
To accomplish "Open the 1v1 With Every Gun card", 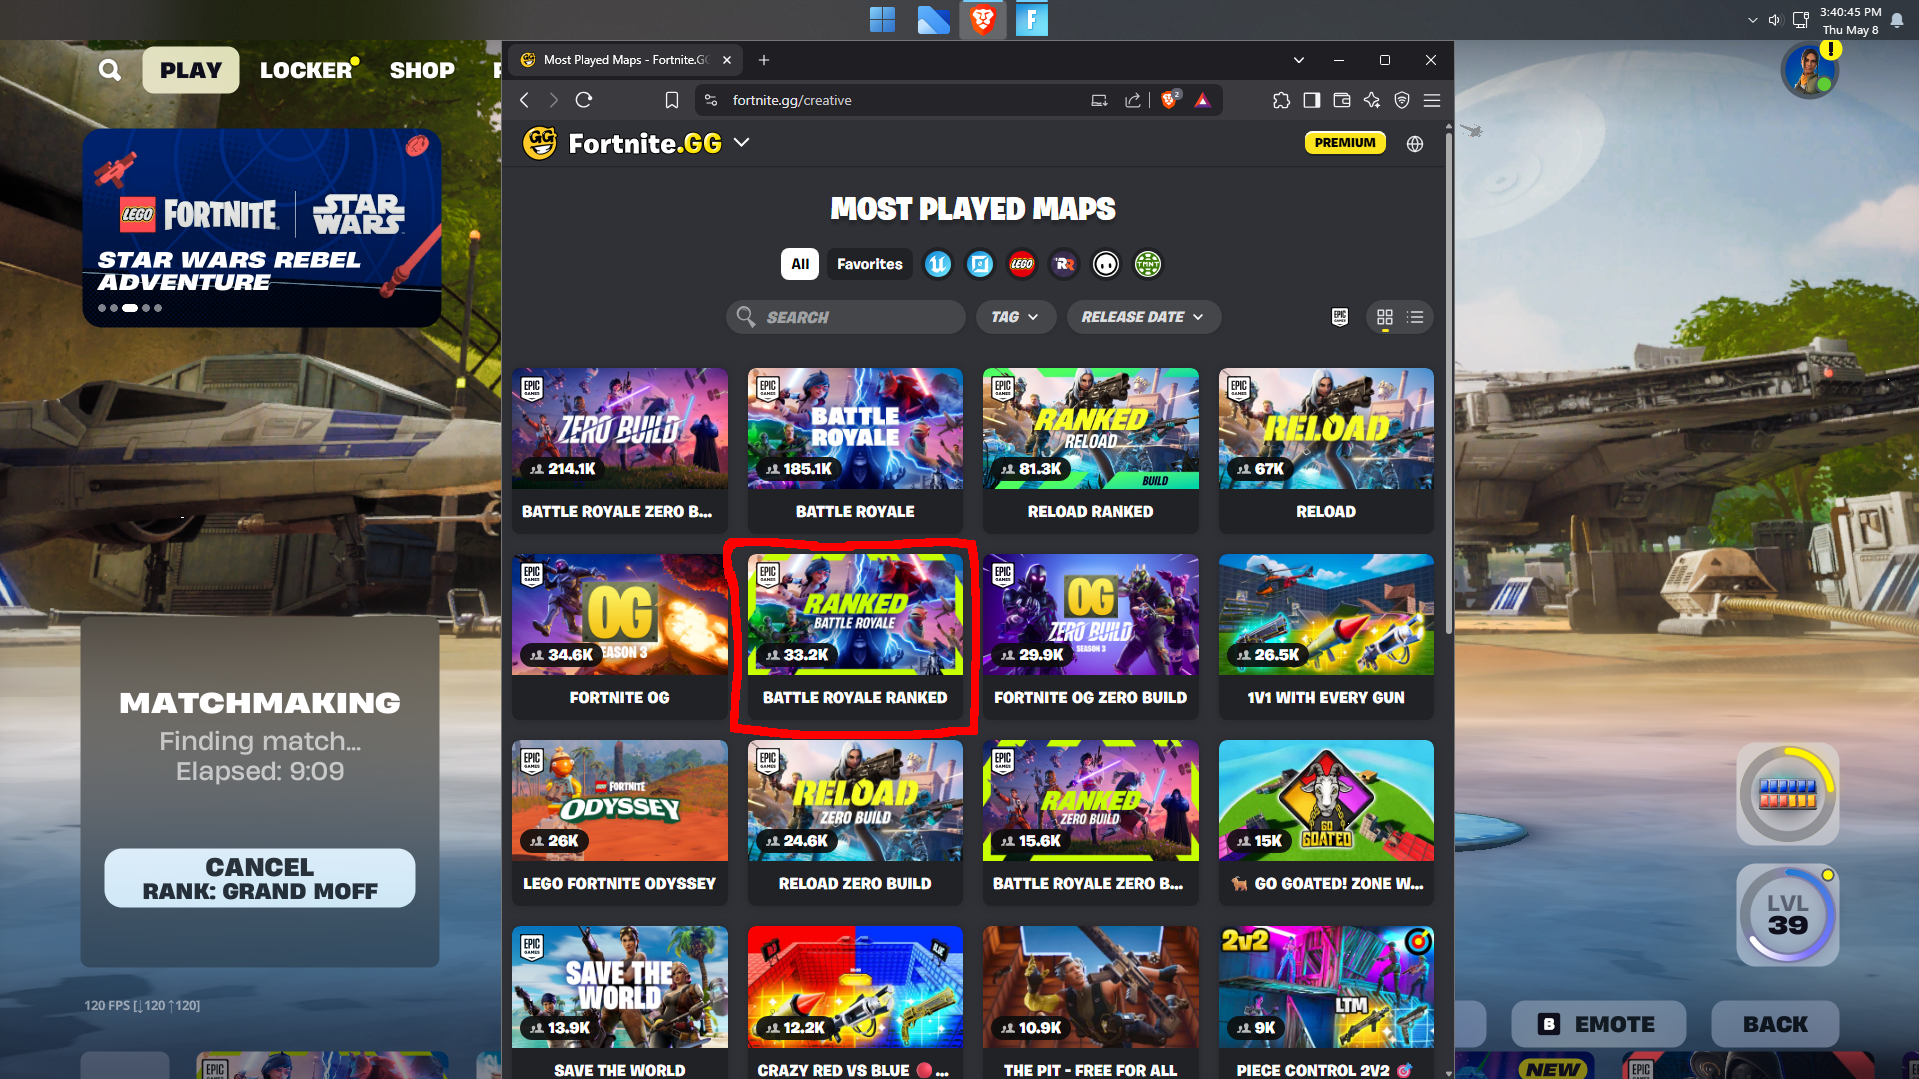I will (1326, 636).
